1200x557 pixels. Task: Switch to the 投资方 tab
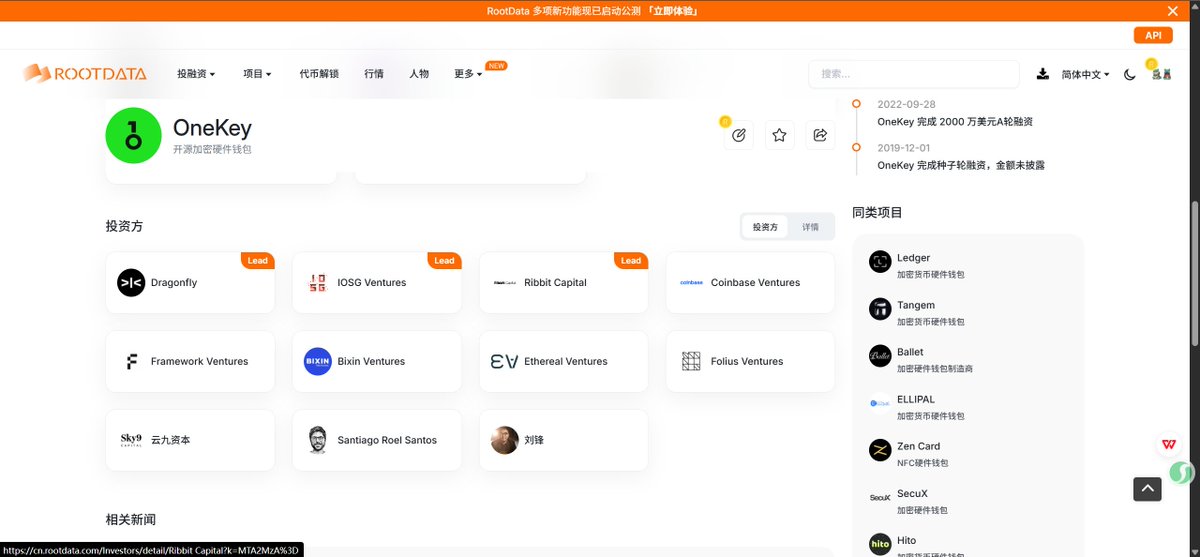coord(765,227)
